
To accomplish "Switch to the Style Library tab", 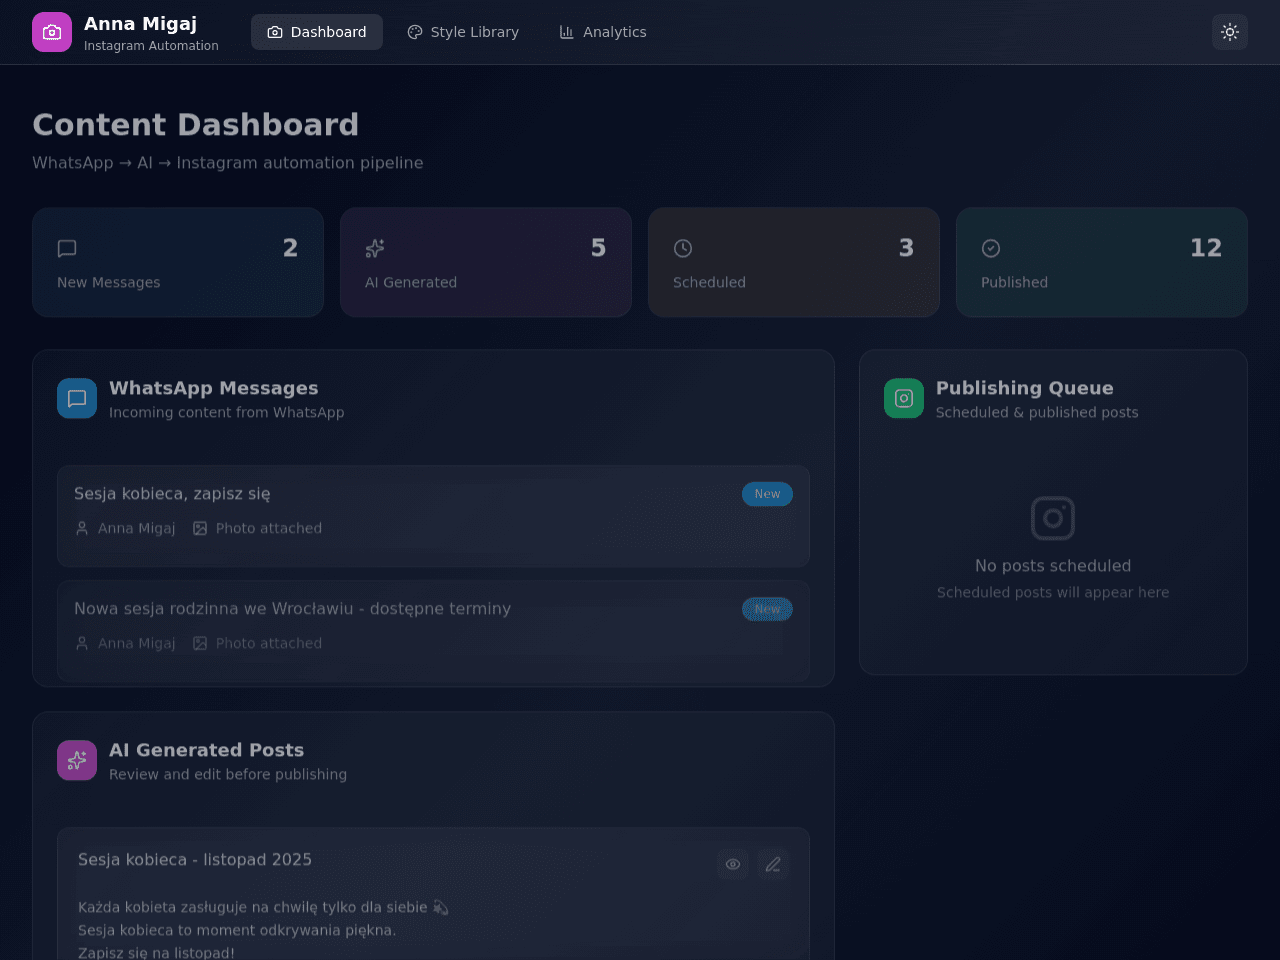I will click(x=463, y=32).
